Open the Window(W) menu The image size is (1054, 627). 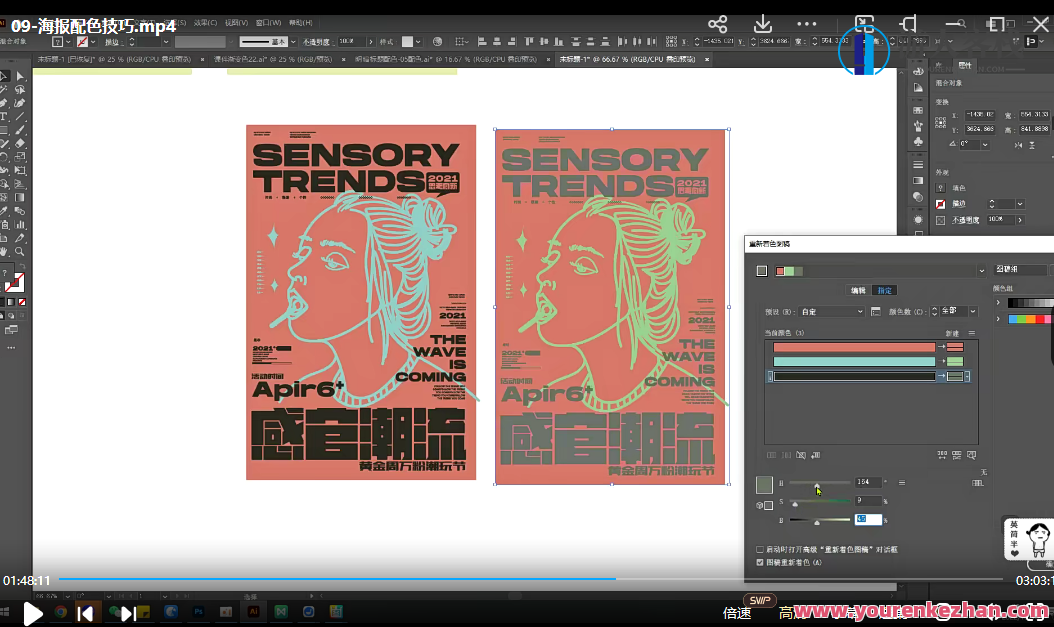[x=267, y=21]
